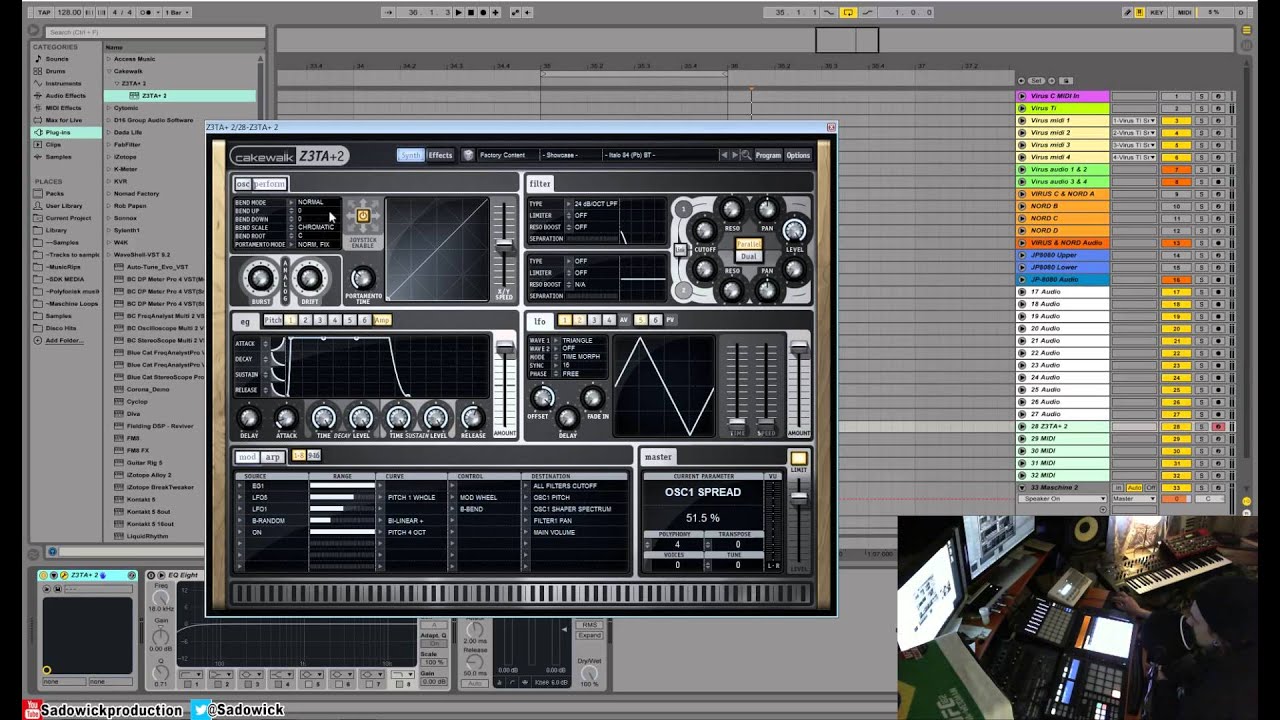The height and width of the screenshot is (720, 1280).
Task: Click the MOD WHEEL control entry
Action: (x=479, y=497)
